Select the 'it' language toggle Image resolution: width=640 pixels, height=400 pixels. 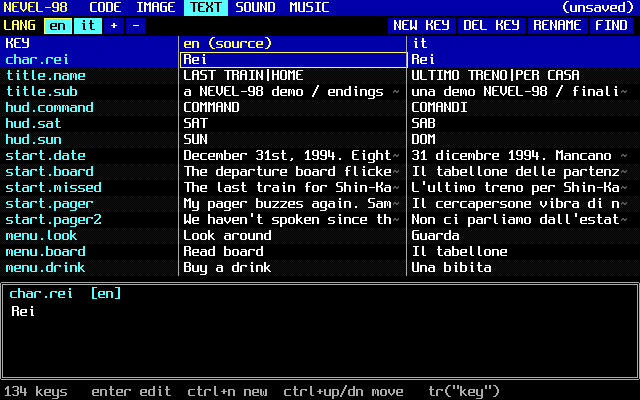pyautogui.click(x=88, y=26)
